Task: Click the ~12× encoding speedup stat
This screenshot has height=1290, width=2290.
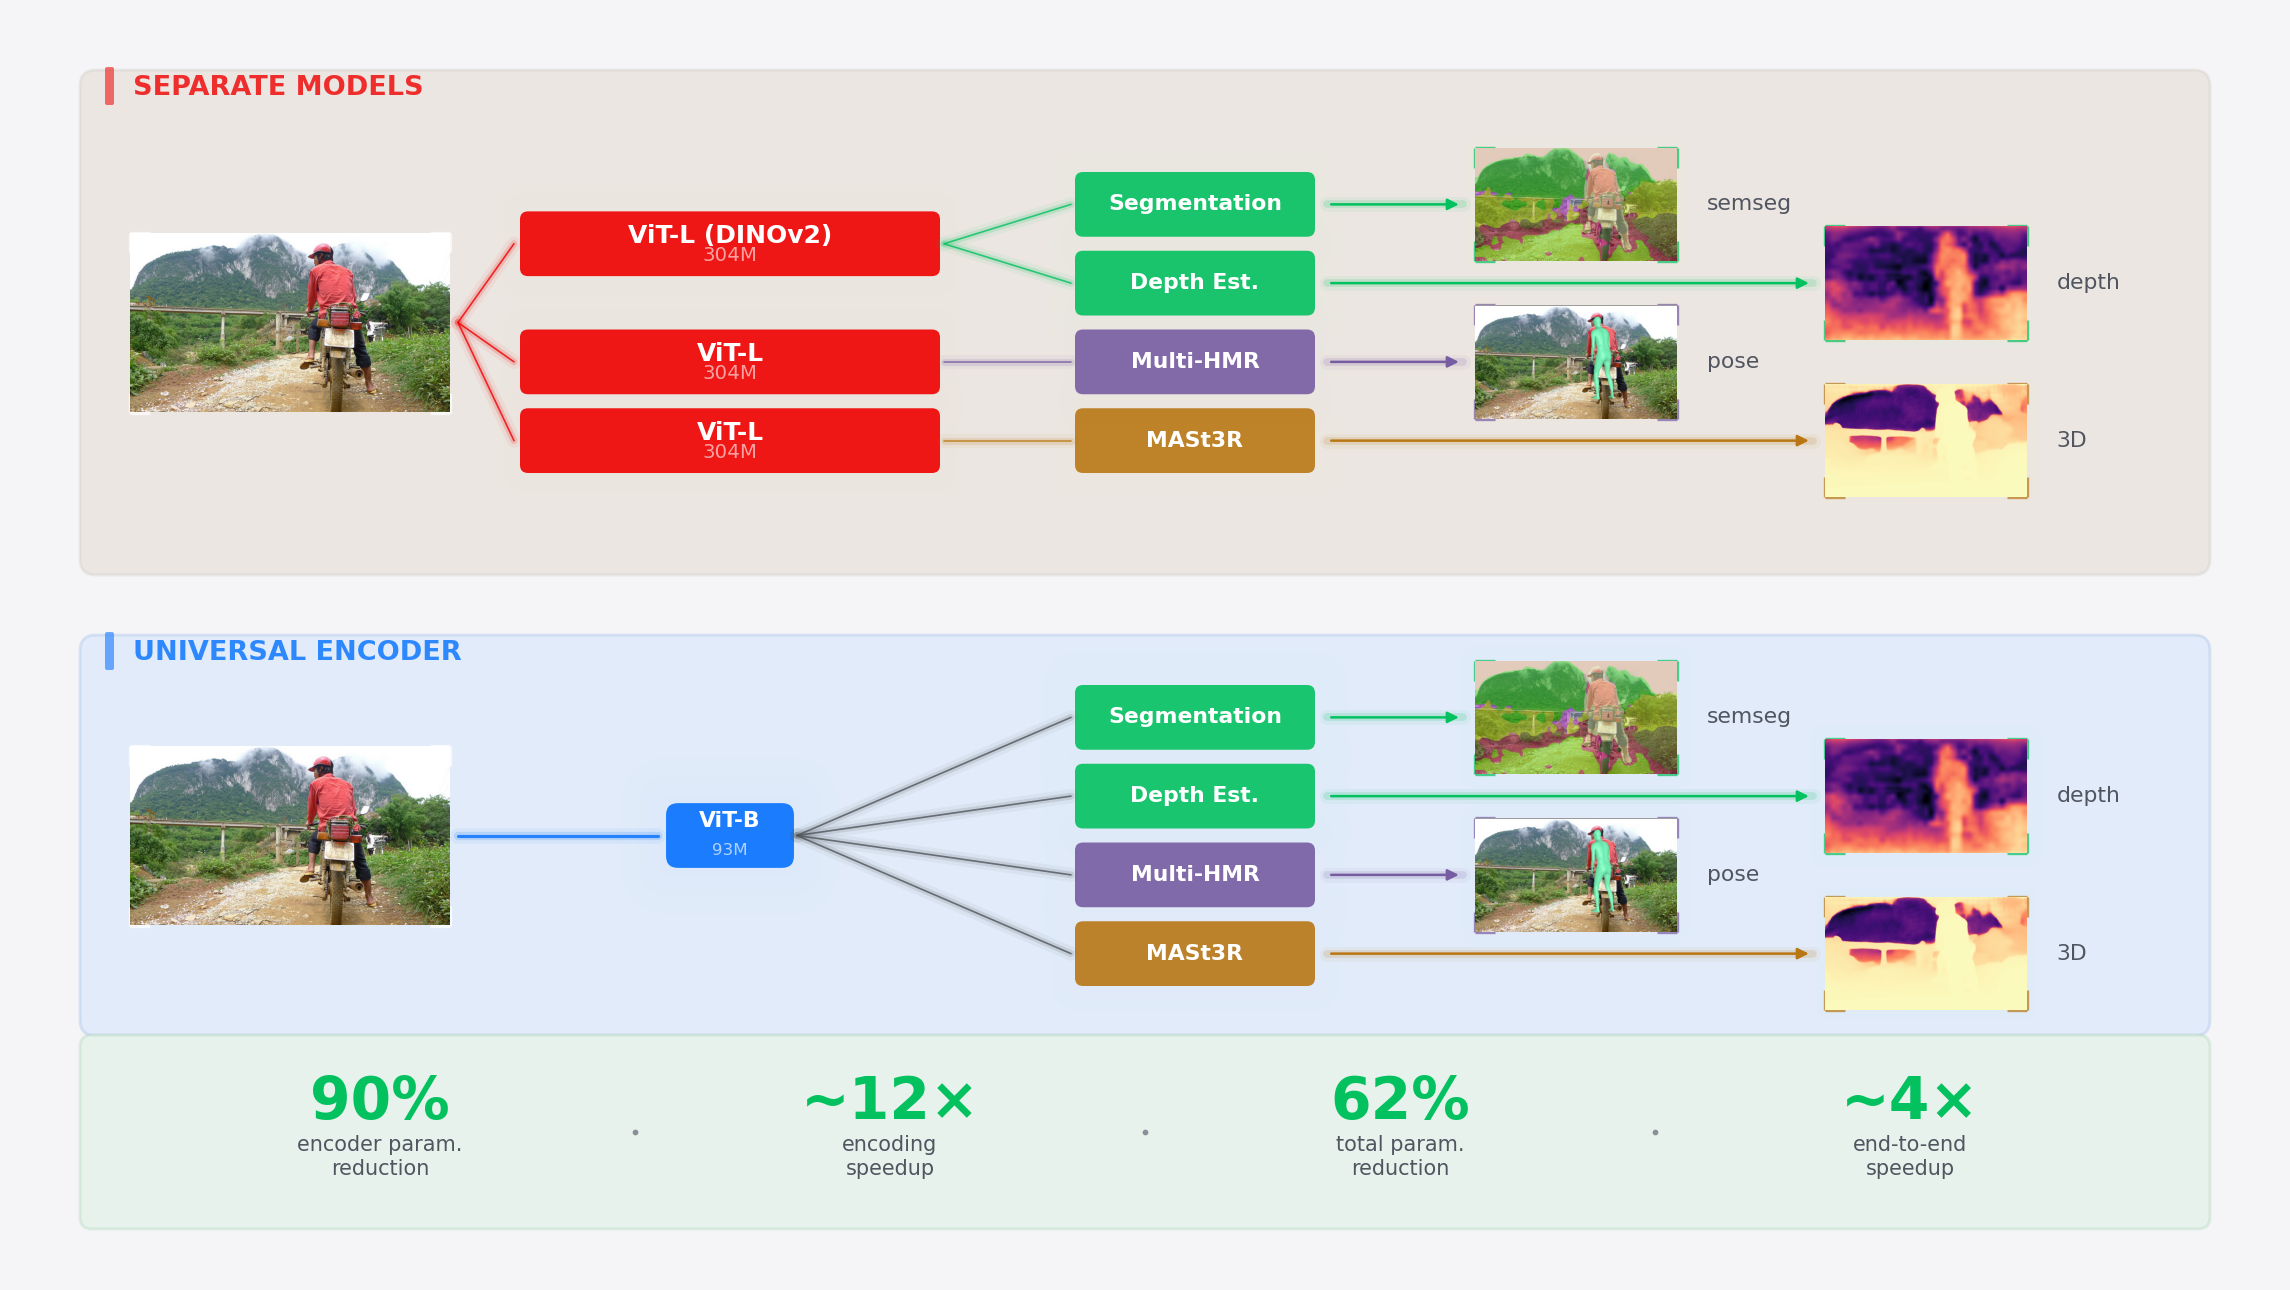Action: [889, 1126]
